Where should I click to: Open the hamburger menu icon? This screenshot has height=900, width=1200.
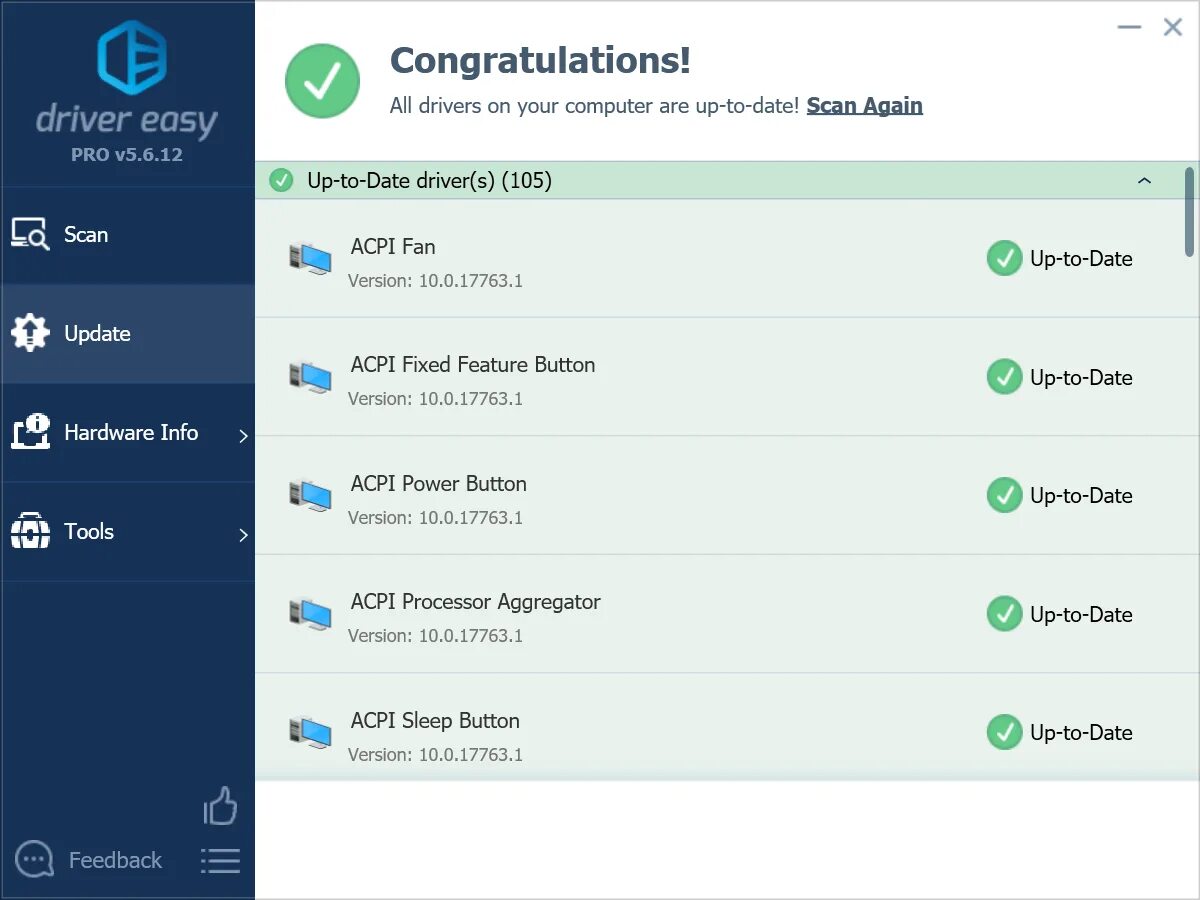pos(220,861)
